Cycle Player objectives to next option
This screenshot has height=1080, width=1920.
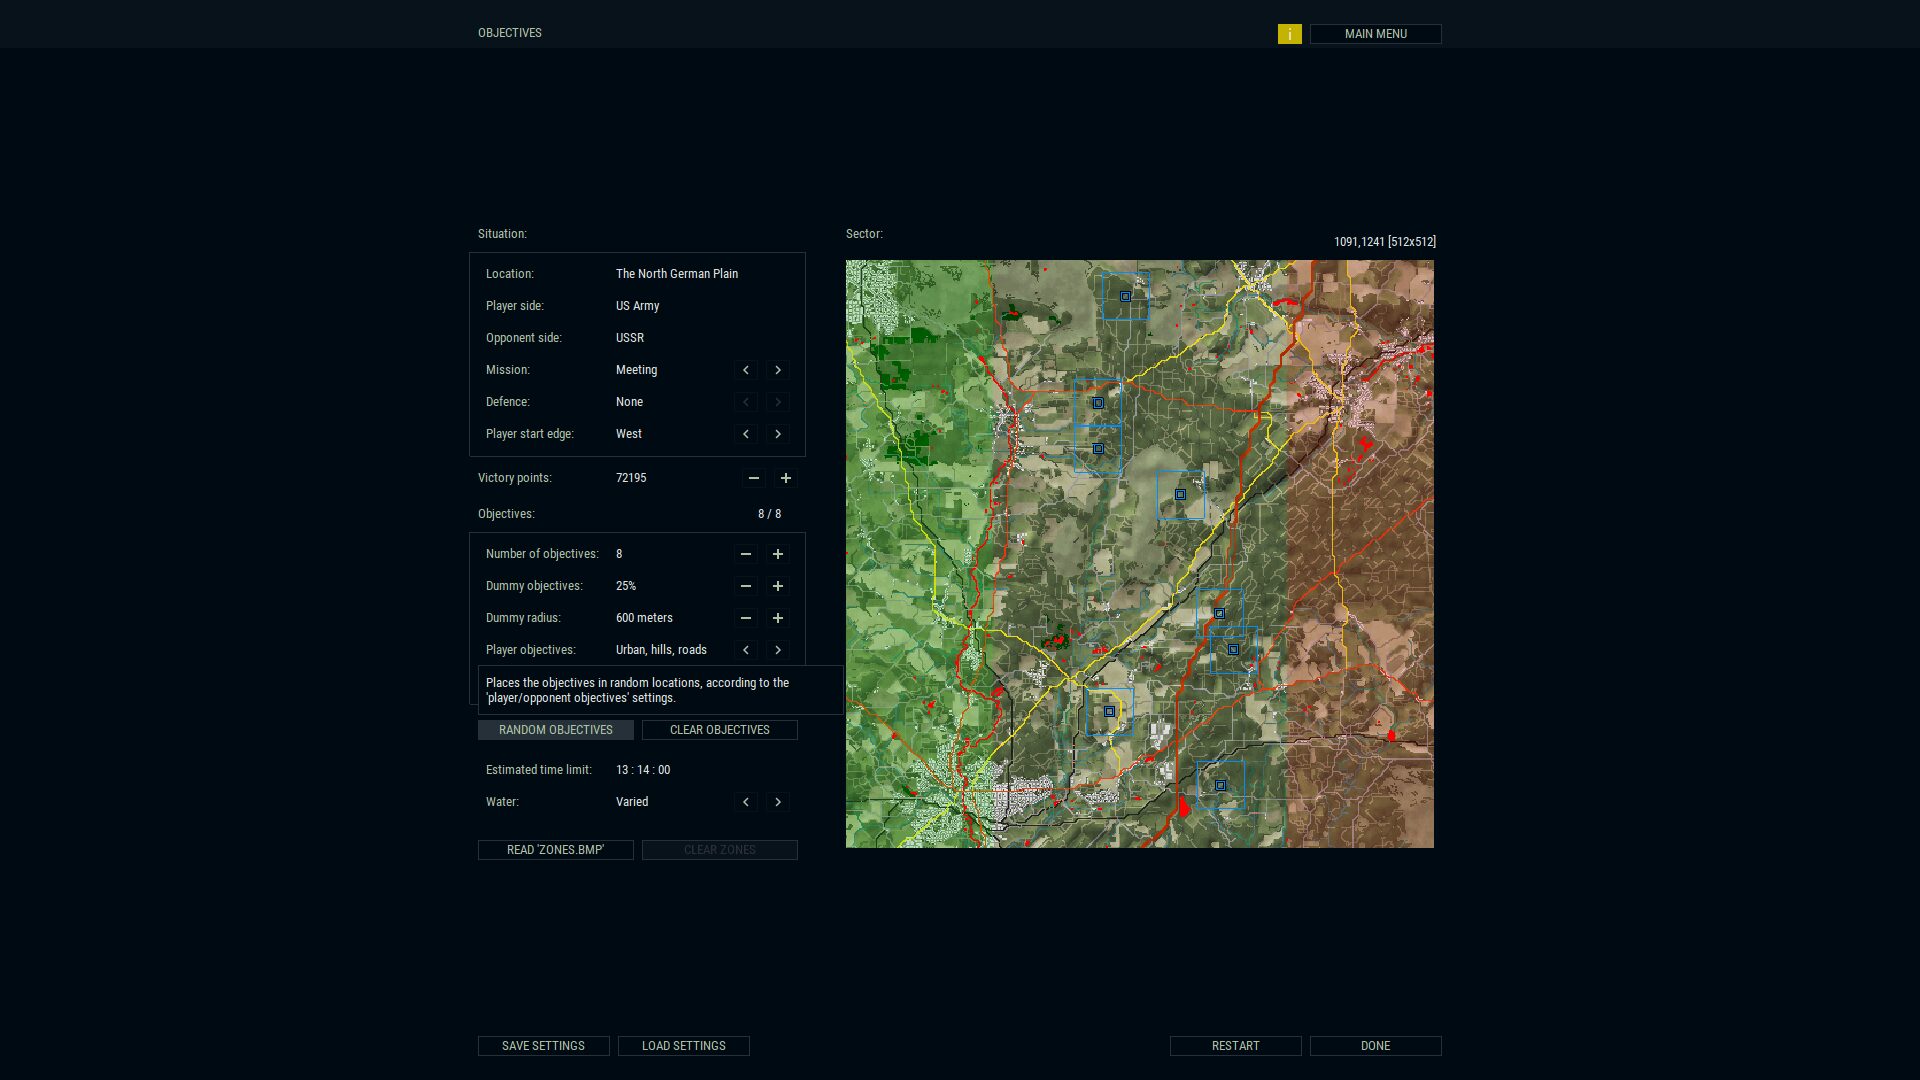point(777,650)
